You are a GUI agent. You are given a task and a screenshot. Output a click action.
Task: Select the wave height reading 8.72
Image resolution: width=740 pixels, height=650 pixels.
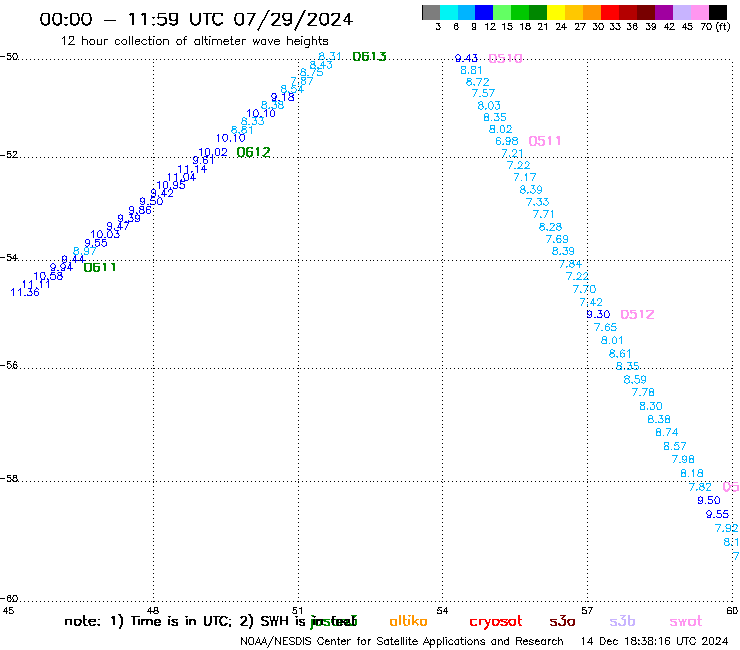click(478, 82)
